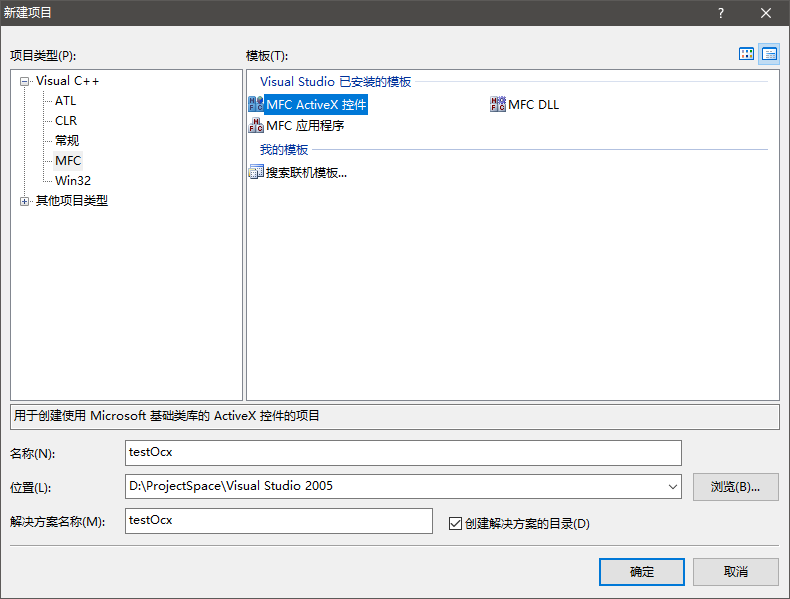Select the MFC DLL template icon
Screen dimensions: 790x599
coord(498,105)
